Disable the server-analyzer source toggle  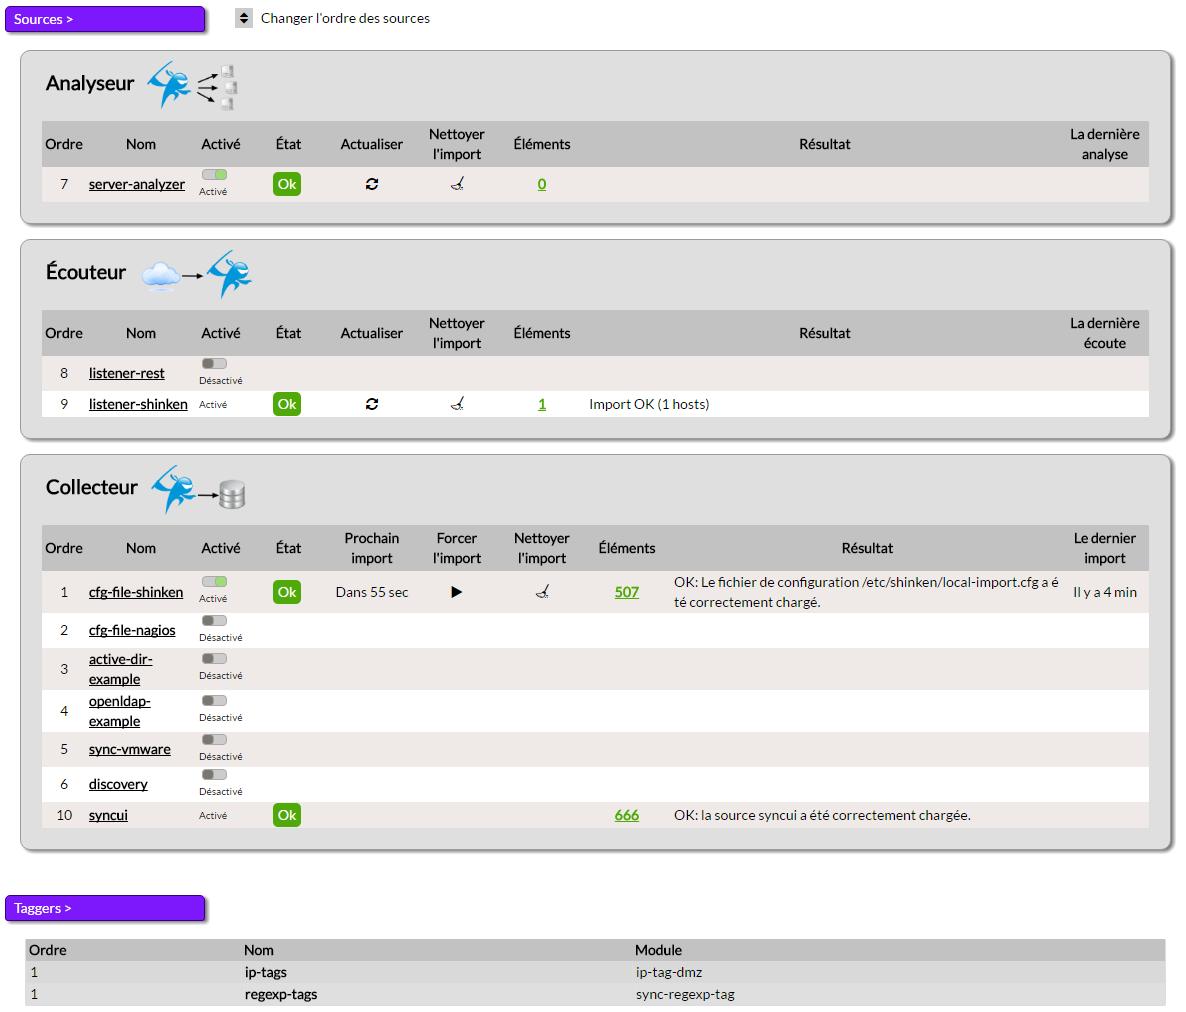214,175
